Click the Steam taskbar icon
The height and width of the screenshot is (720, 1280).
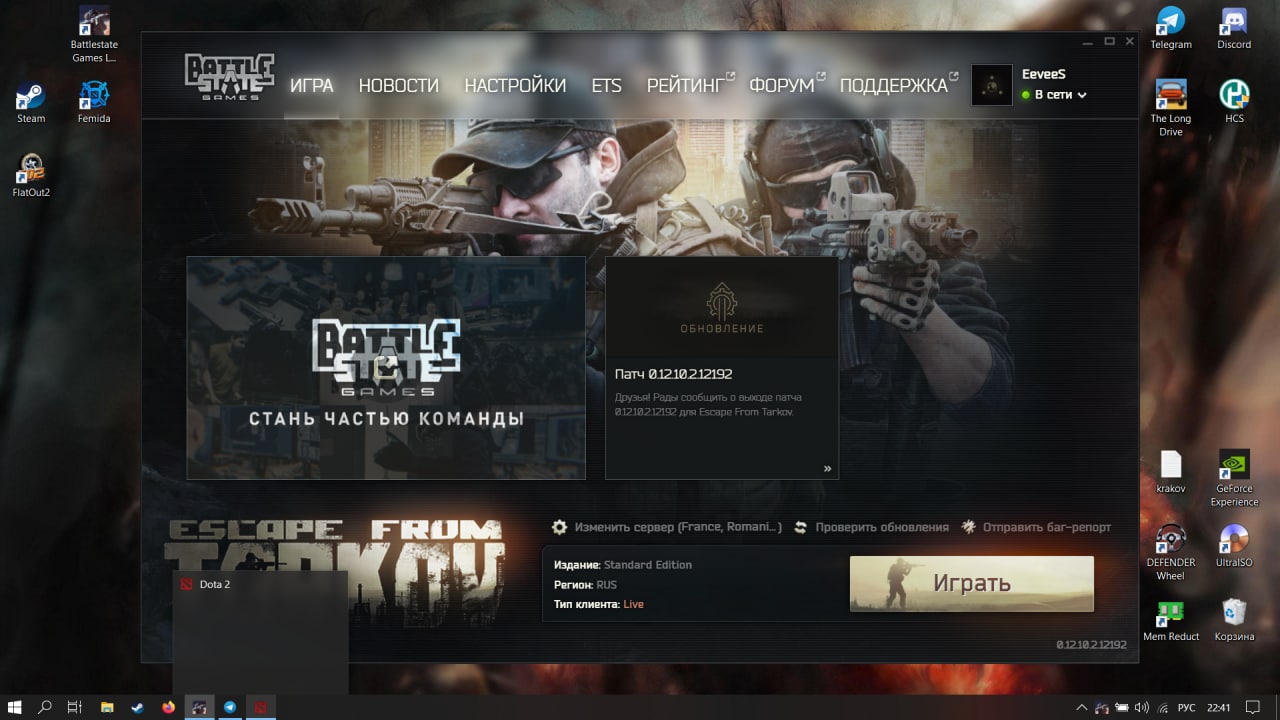tap(137, 707)
